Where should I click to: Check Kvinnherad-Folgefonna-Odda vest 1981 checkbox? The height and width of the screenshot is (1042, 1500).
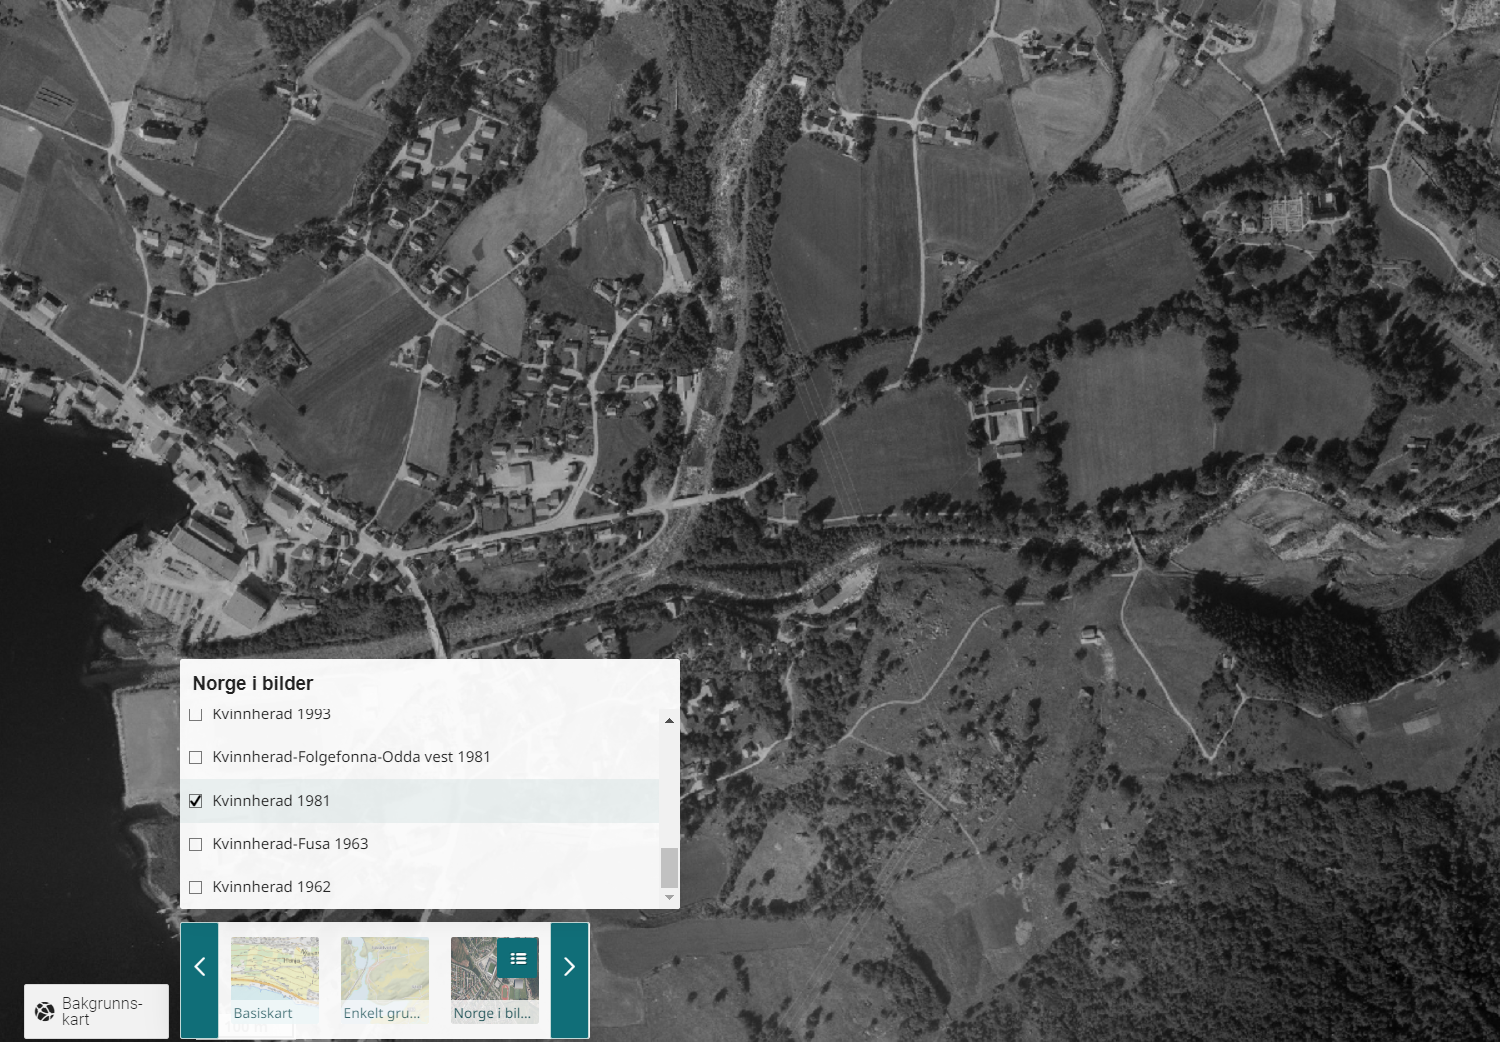[196, 757]
